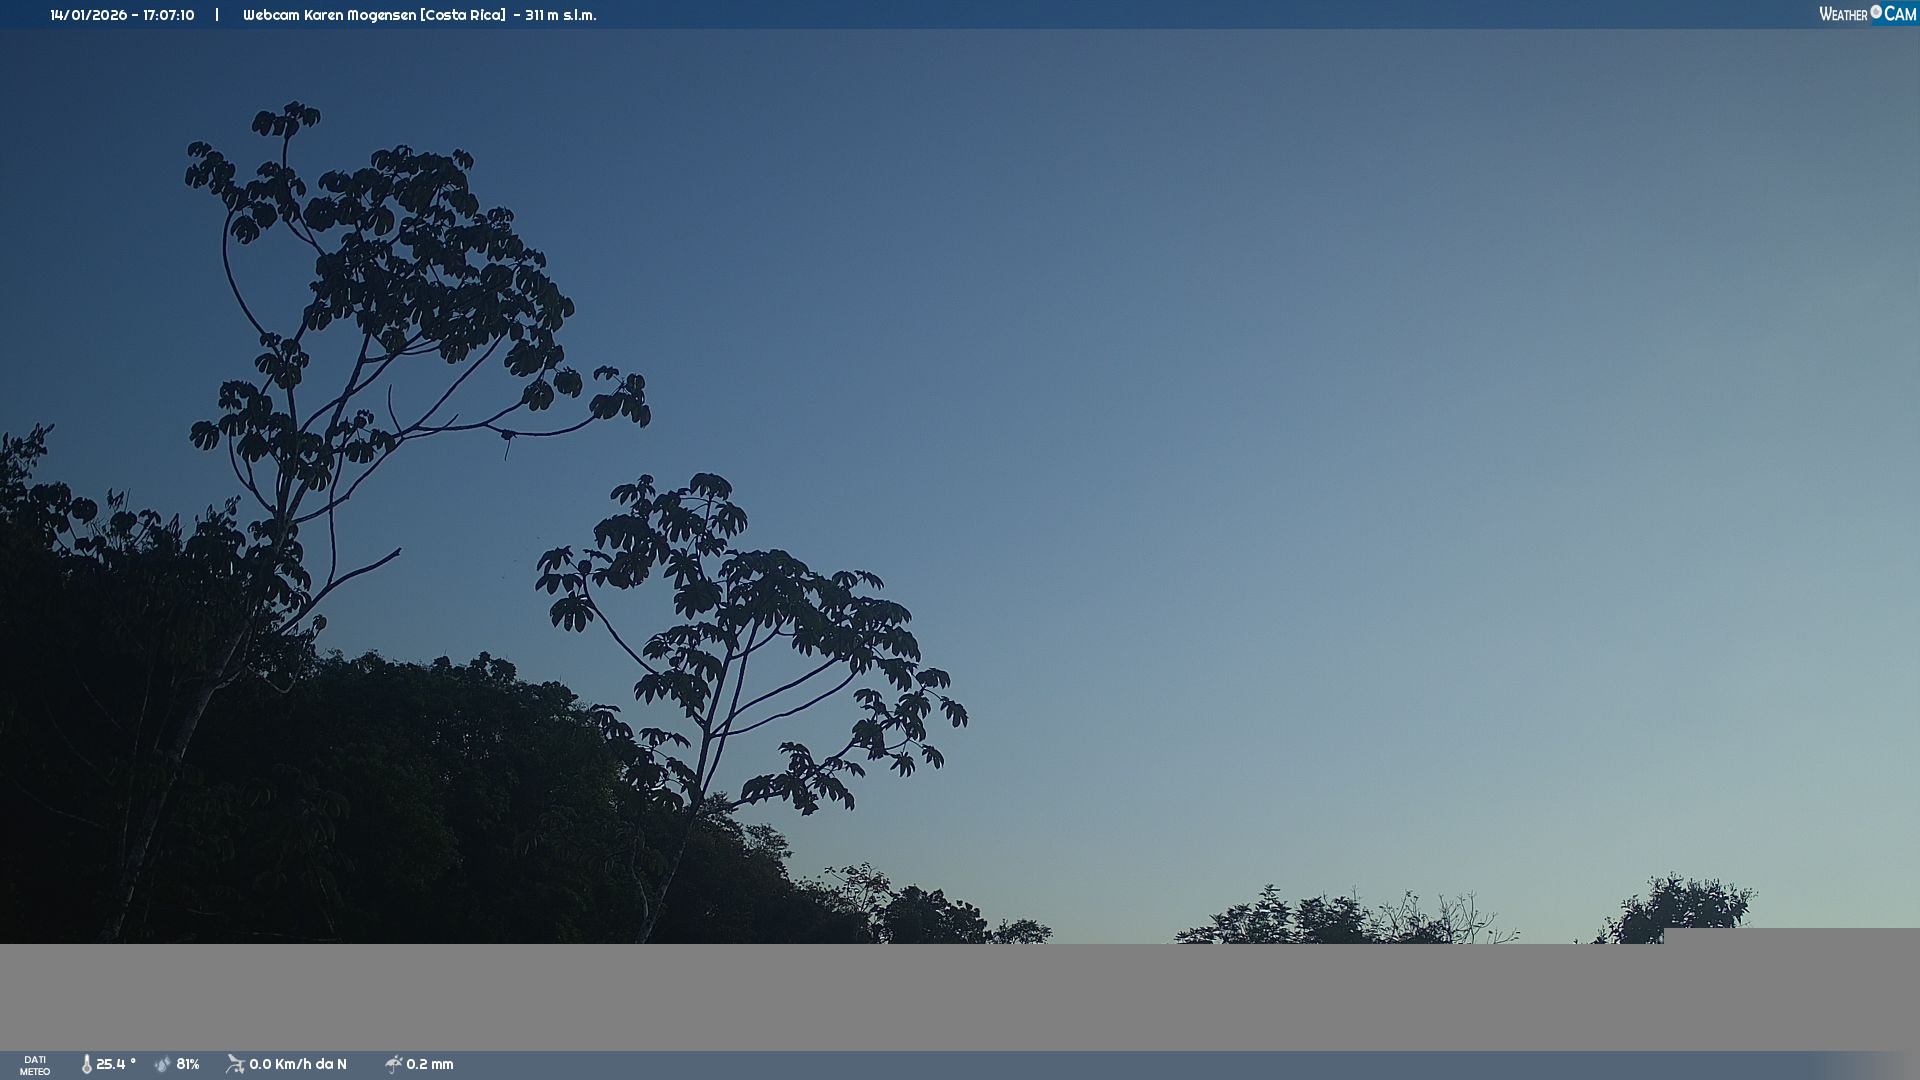Click the vertical separator after the timestamp
The width and height of the screenshot is (1920, 1080).
(217, 15)
